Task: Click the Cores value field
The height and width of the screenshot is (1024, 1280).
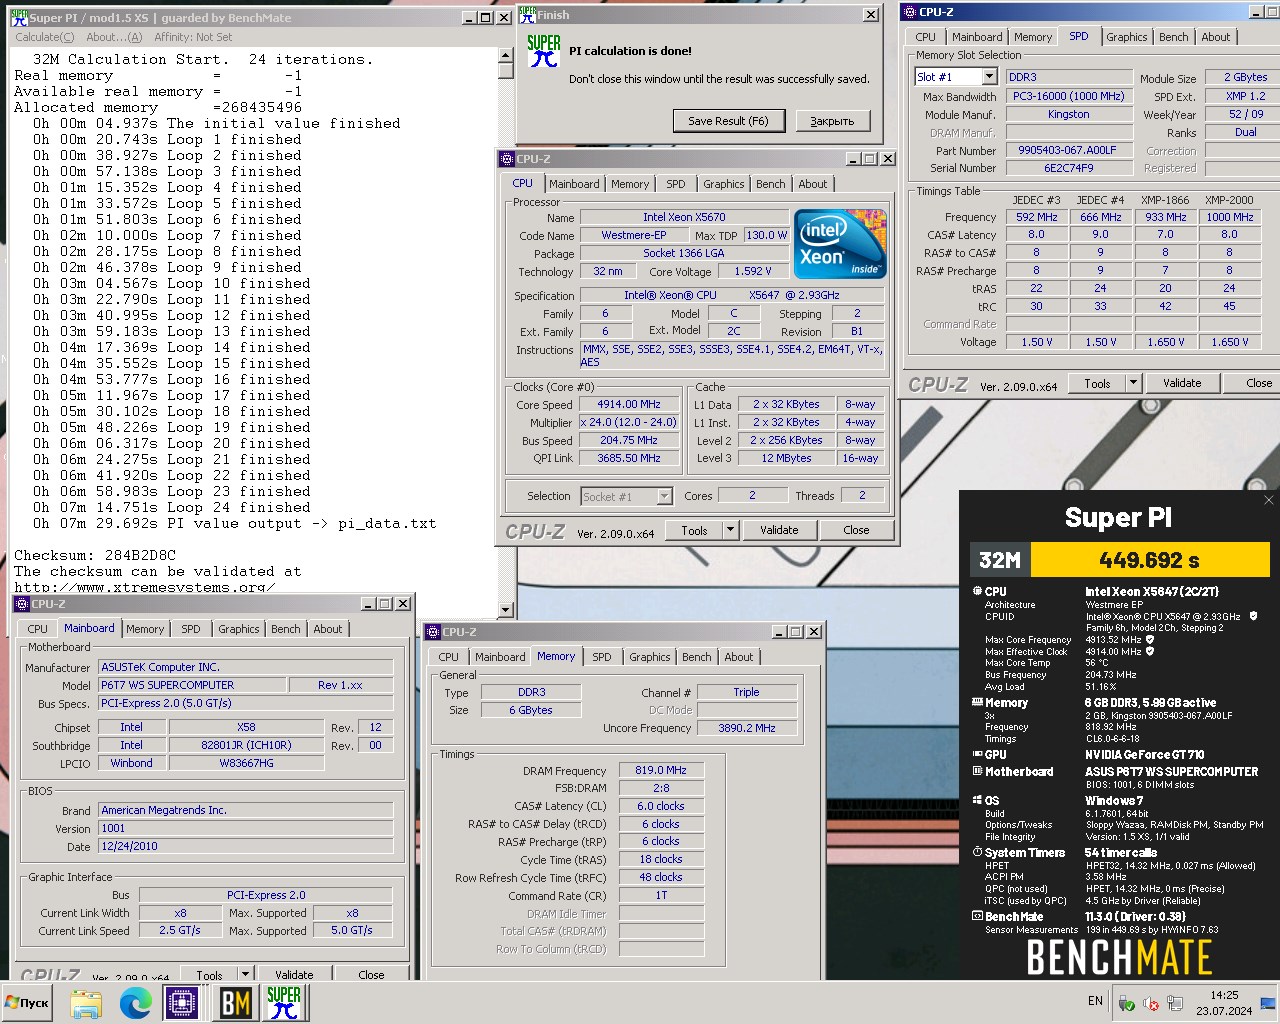Action: click(x=752, y=495)
